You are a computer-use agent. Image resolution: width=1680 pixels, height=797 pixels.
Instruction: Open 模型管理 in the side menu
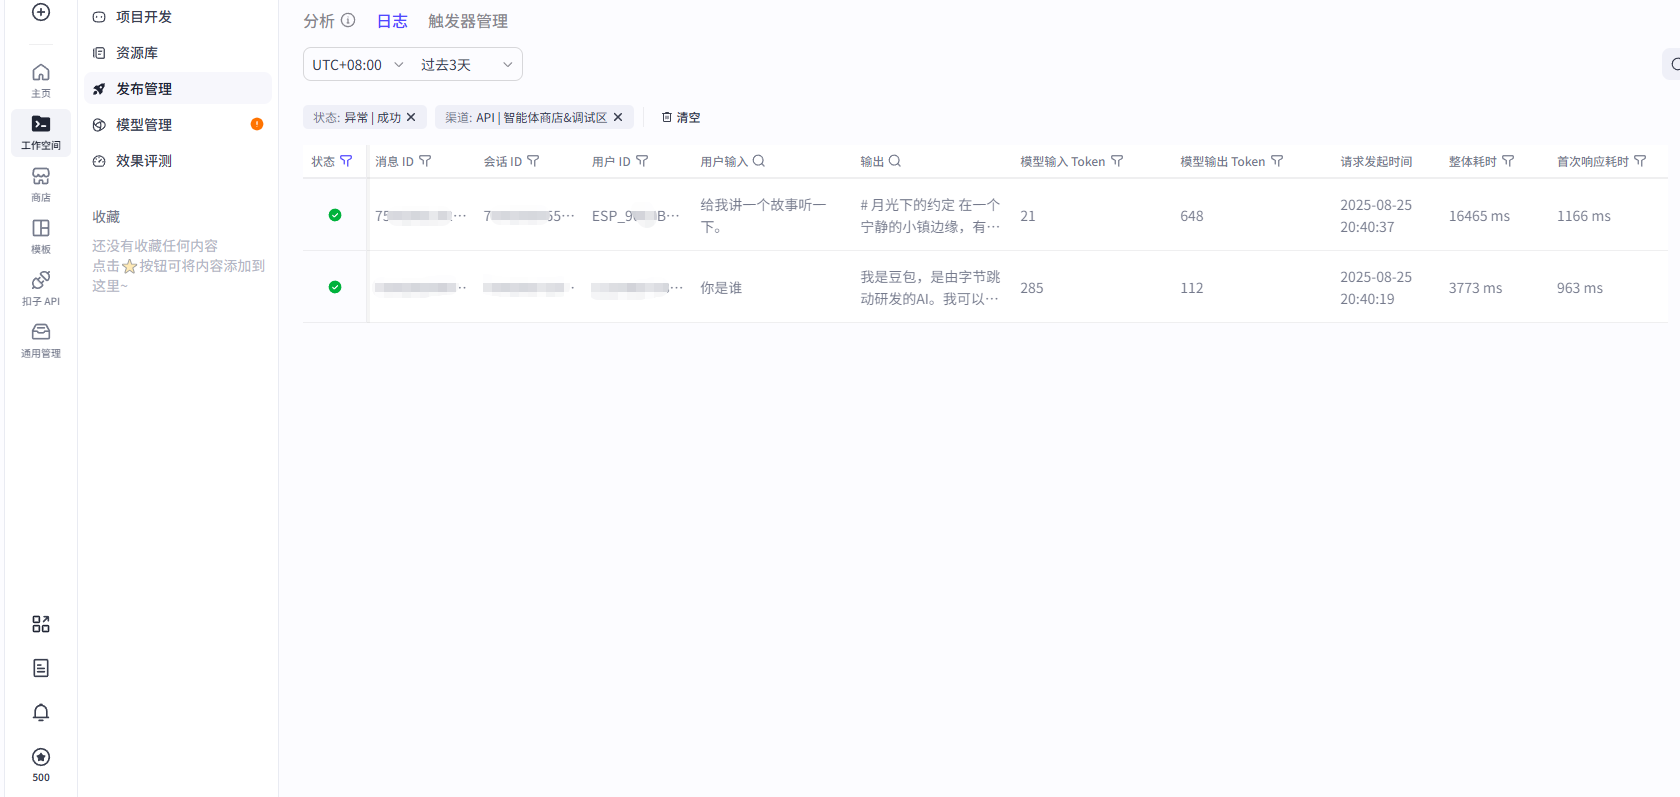tap(178, 125)
